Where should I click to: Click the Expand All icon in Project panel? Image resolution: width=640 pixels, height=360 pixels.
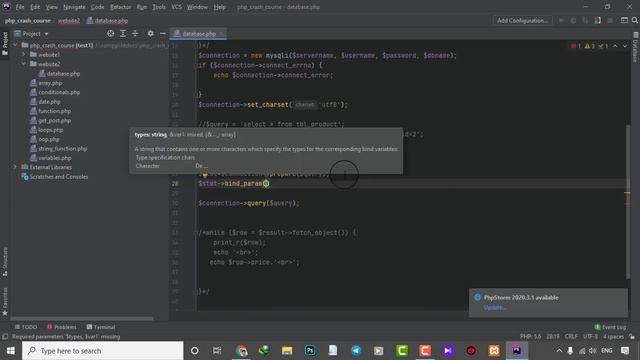point(123,33)
